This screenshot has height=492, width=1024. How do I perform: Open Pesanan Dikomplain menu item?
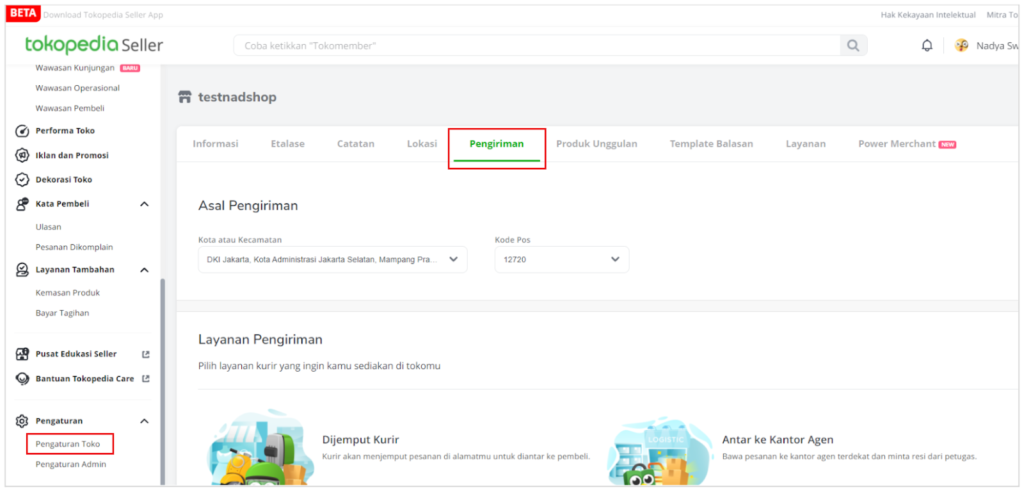coord(74,247)
